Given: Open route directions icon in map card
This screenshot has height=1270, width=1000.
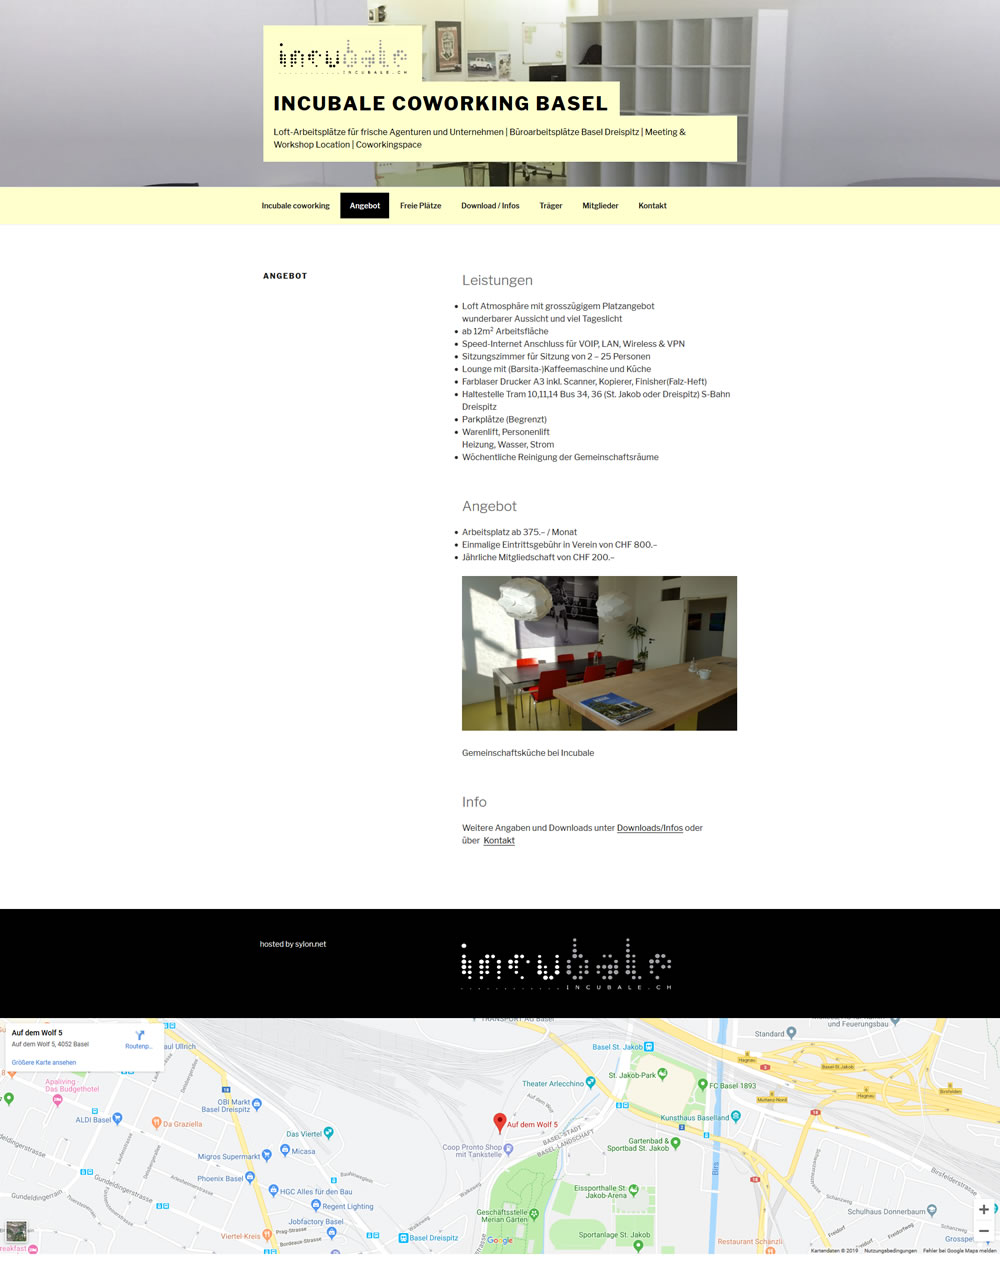Looking at the screenshot, I should tap(140, 1036).
